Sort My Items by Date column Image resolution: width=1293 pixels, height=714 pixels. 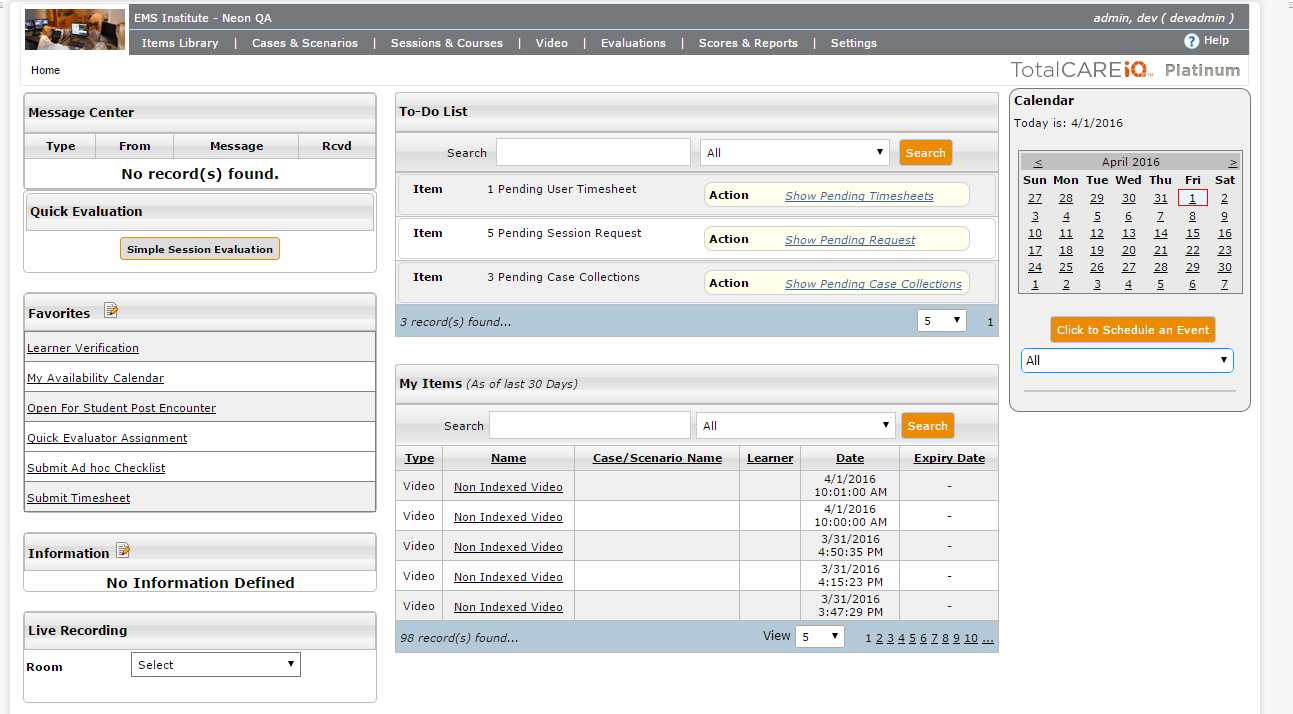pos(850,458)
